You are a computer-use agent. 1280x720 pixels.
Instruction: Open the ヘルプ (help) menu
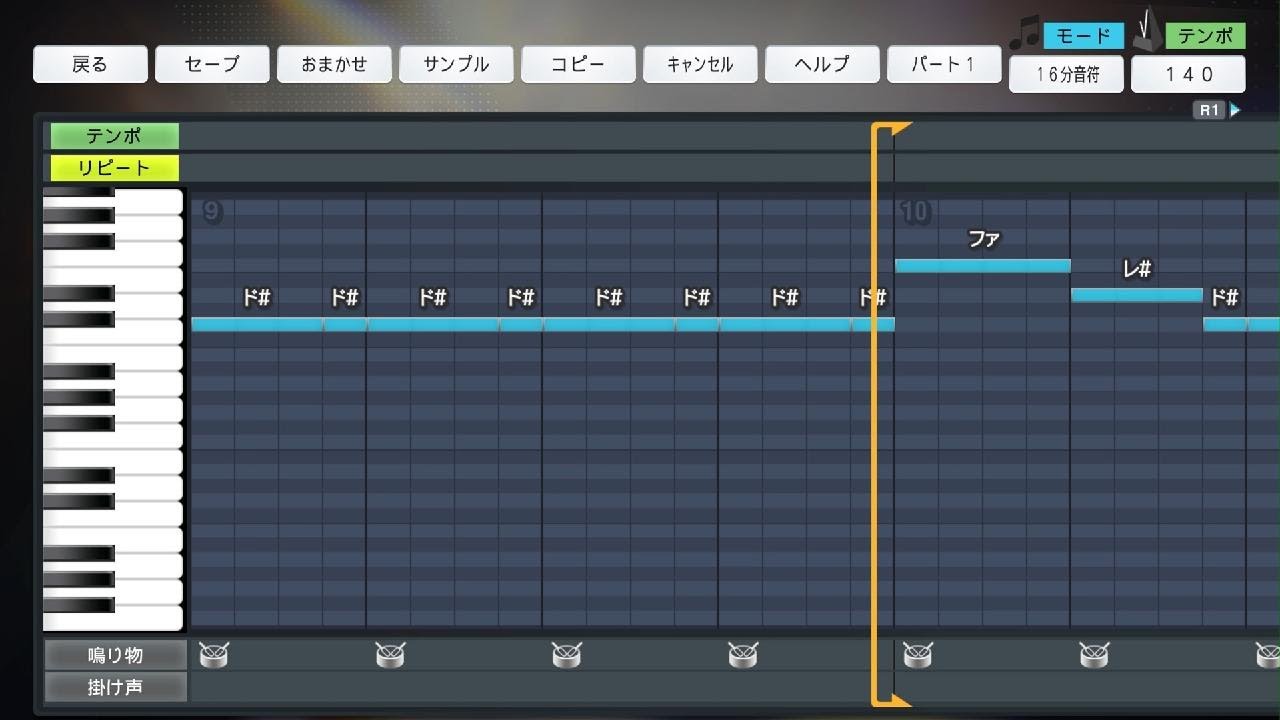(x=822, y=65)
